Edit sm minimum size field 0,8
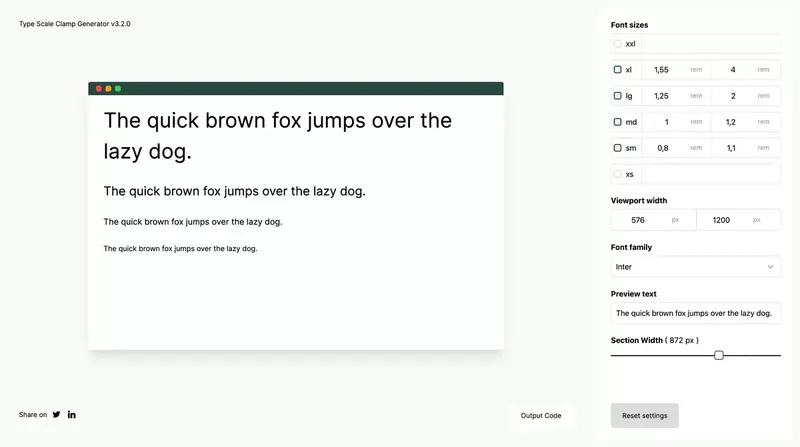Image resolution: width=800 pixels, height=447 pixels. pyautogui.click(x=676, y=148)
